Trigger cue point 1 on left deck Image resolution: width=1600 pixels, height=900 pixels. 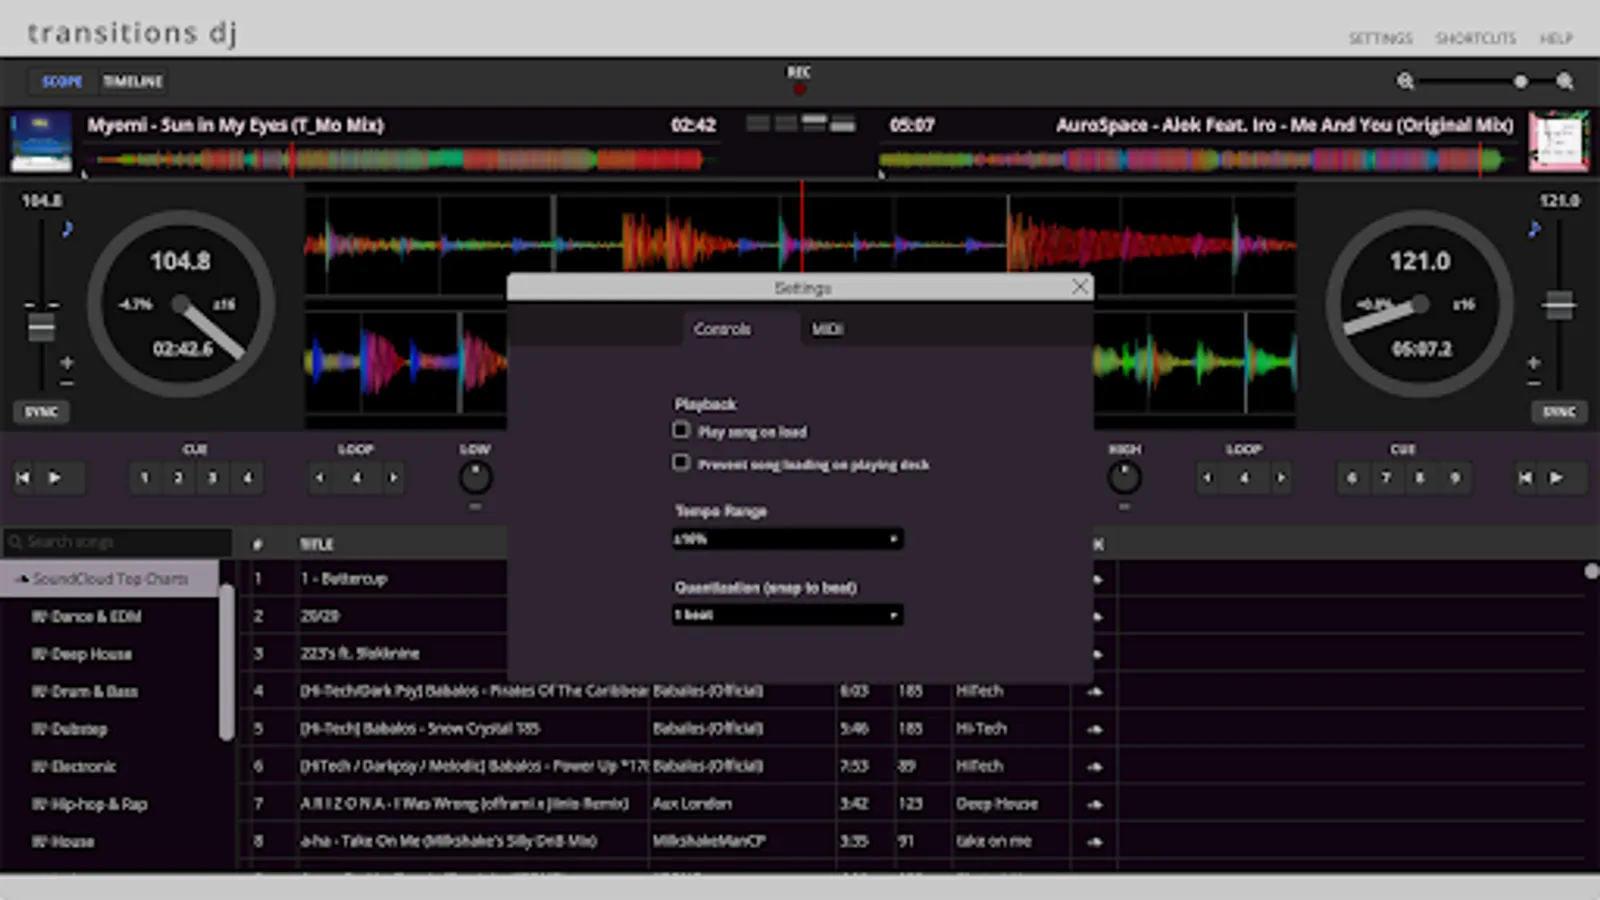point(145,478)
